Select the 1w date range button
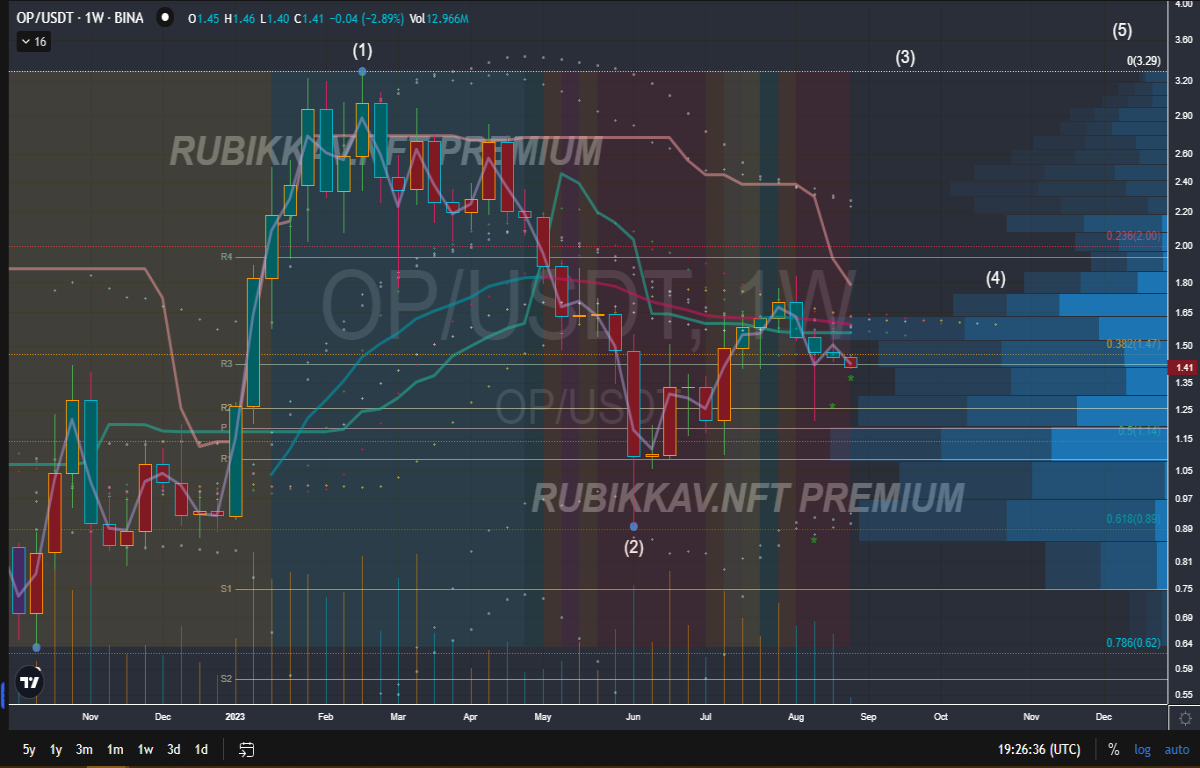The image size is (1200, 768). click(145, 749)
